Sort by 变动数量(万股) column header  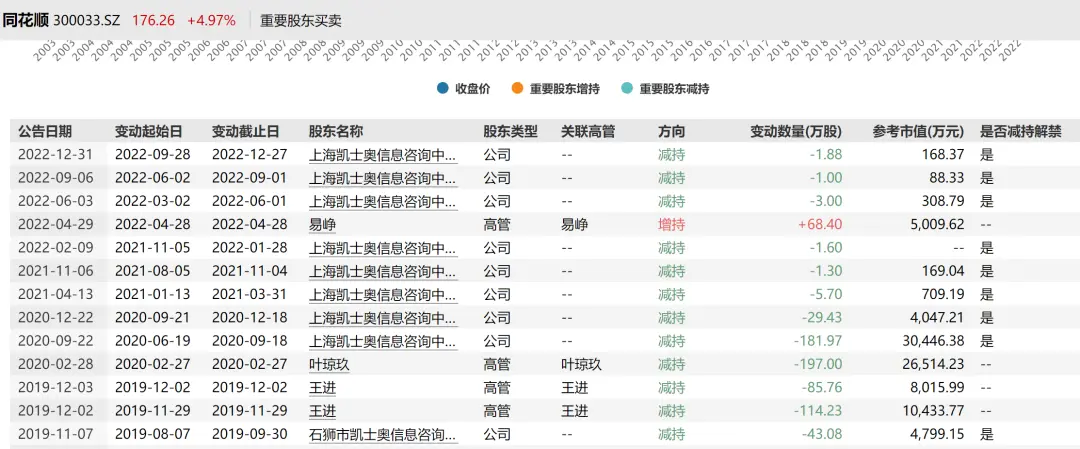point(796,131)
